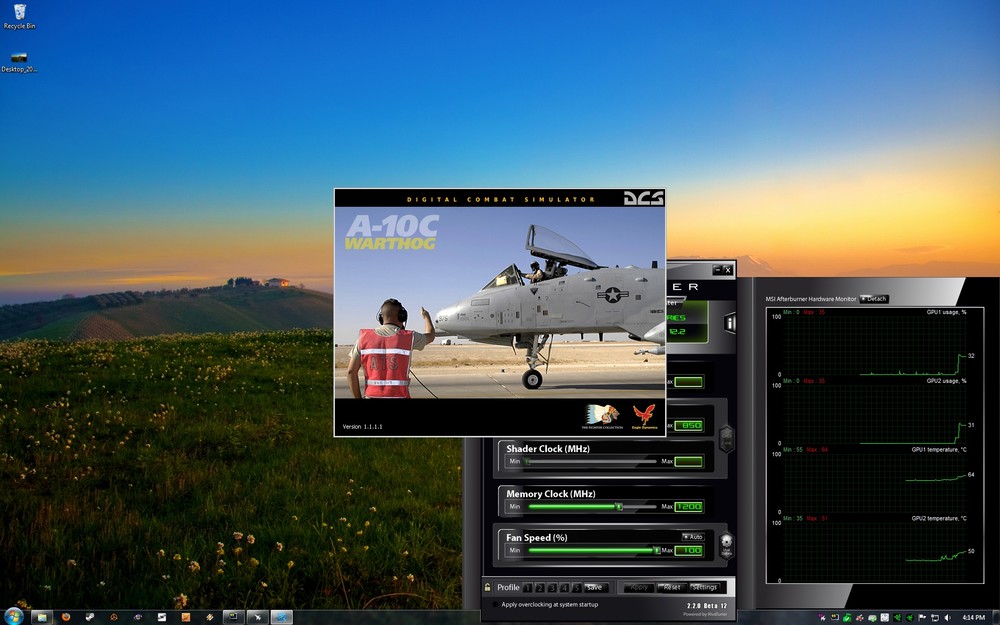Edit the Fan Speed value 100
This screenshot has width=1000, height=625.
point(689,550)
